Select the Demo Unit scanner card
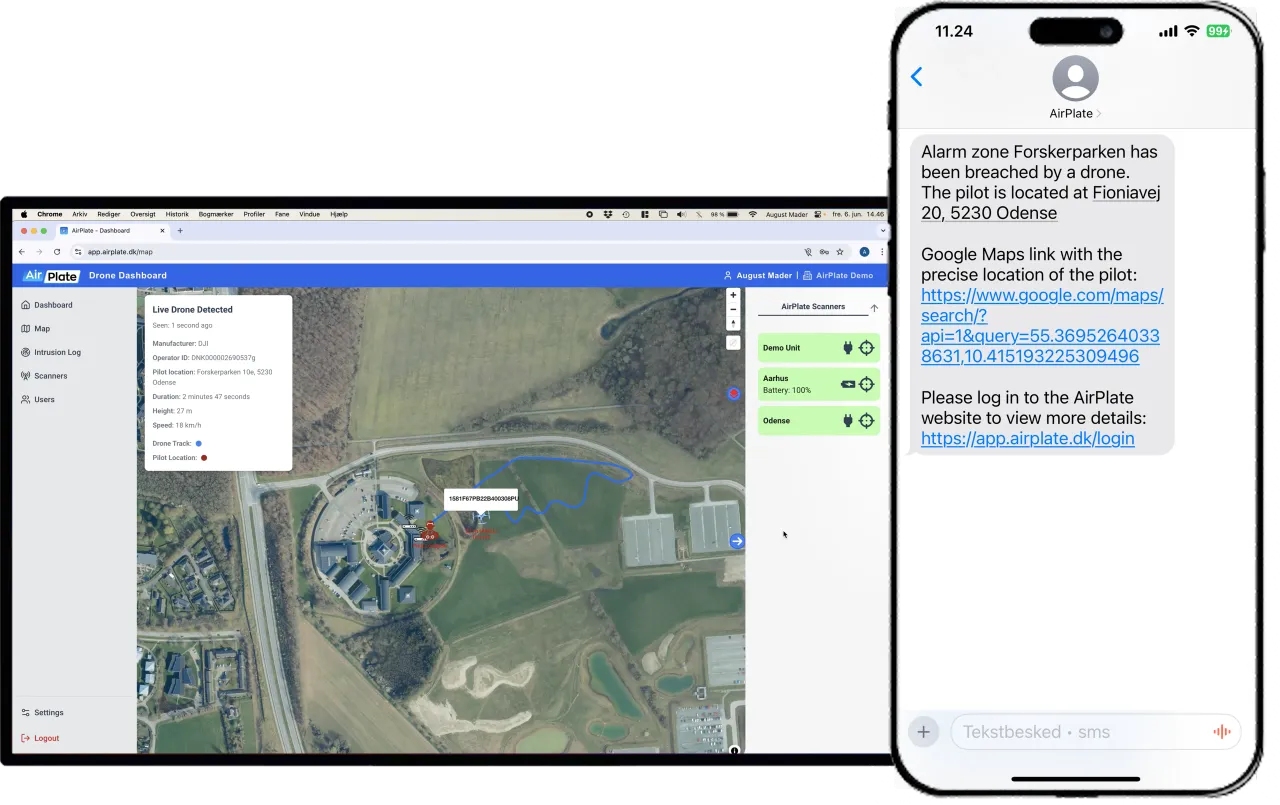The height and width of the screenshot is (805, 1280). click(x=819, y=348)
